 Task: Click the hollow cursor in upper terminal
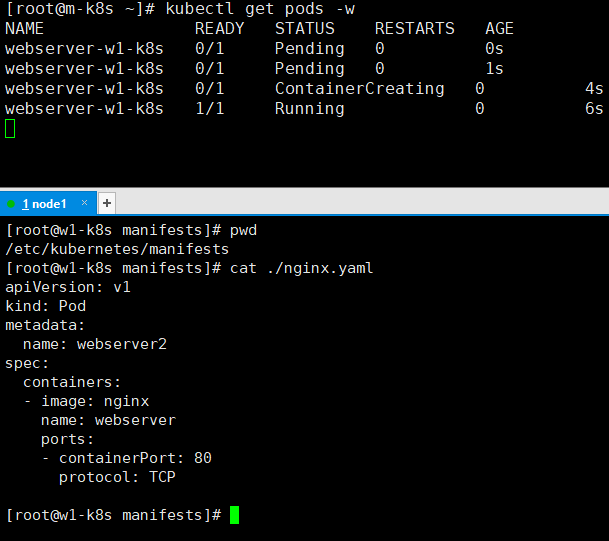pyautogui.click(x=10, y=129)
